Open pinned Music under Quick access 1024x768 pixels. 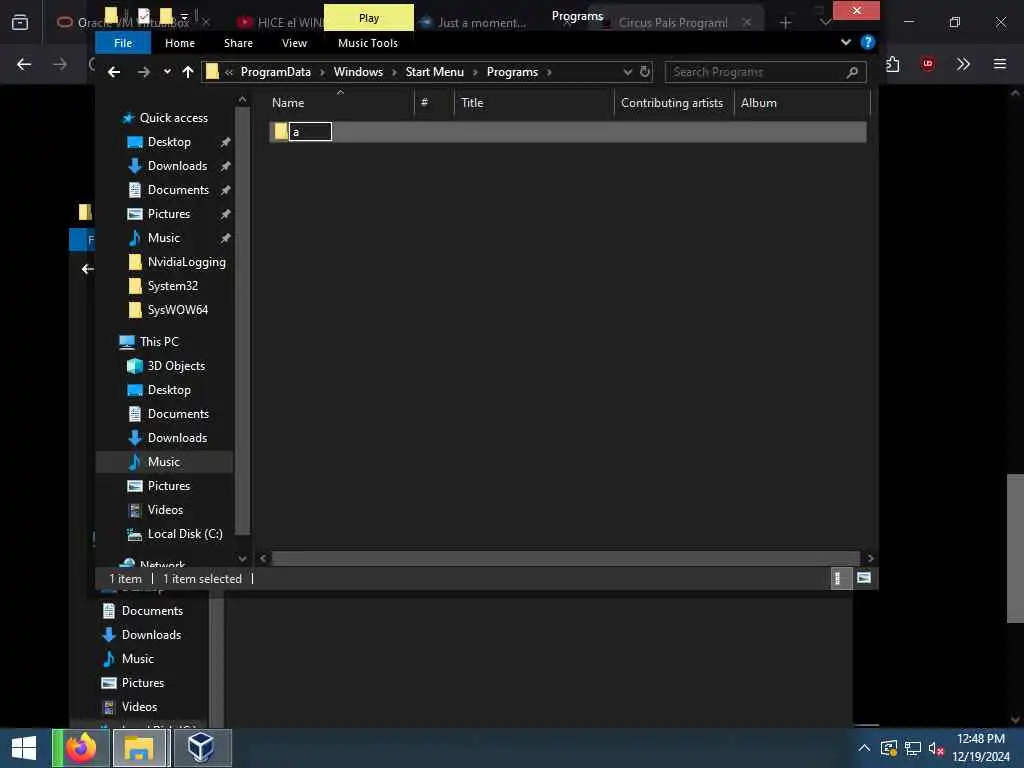pyautogui.click(x=163, y=238)
